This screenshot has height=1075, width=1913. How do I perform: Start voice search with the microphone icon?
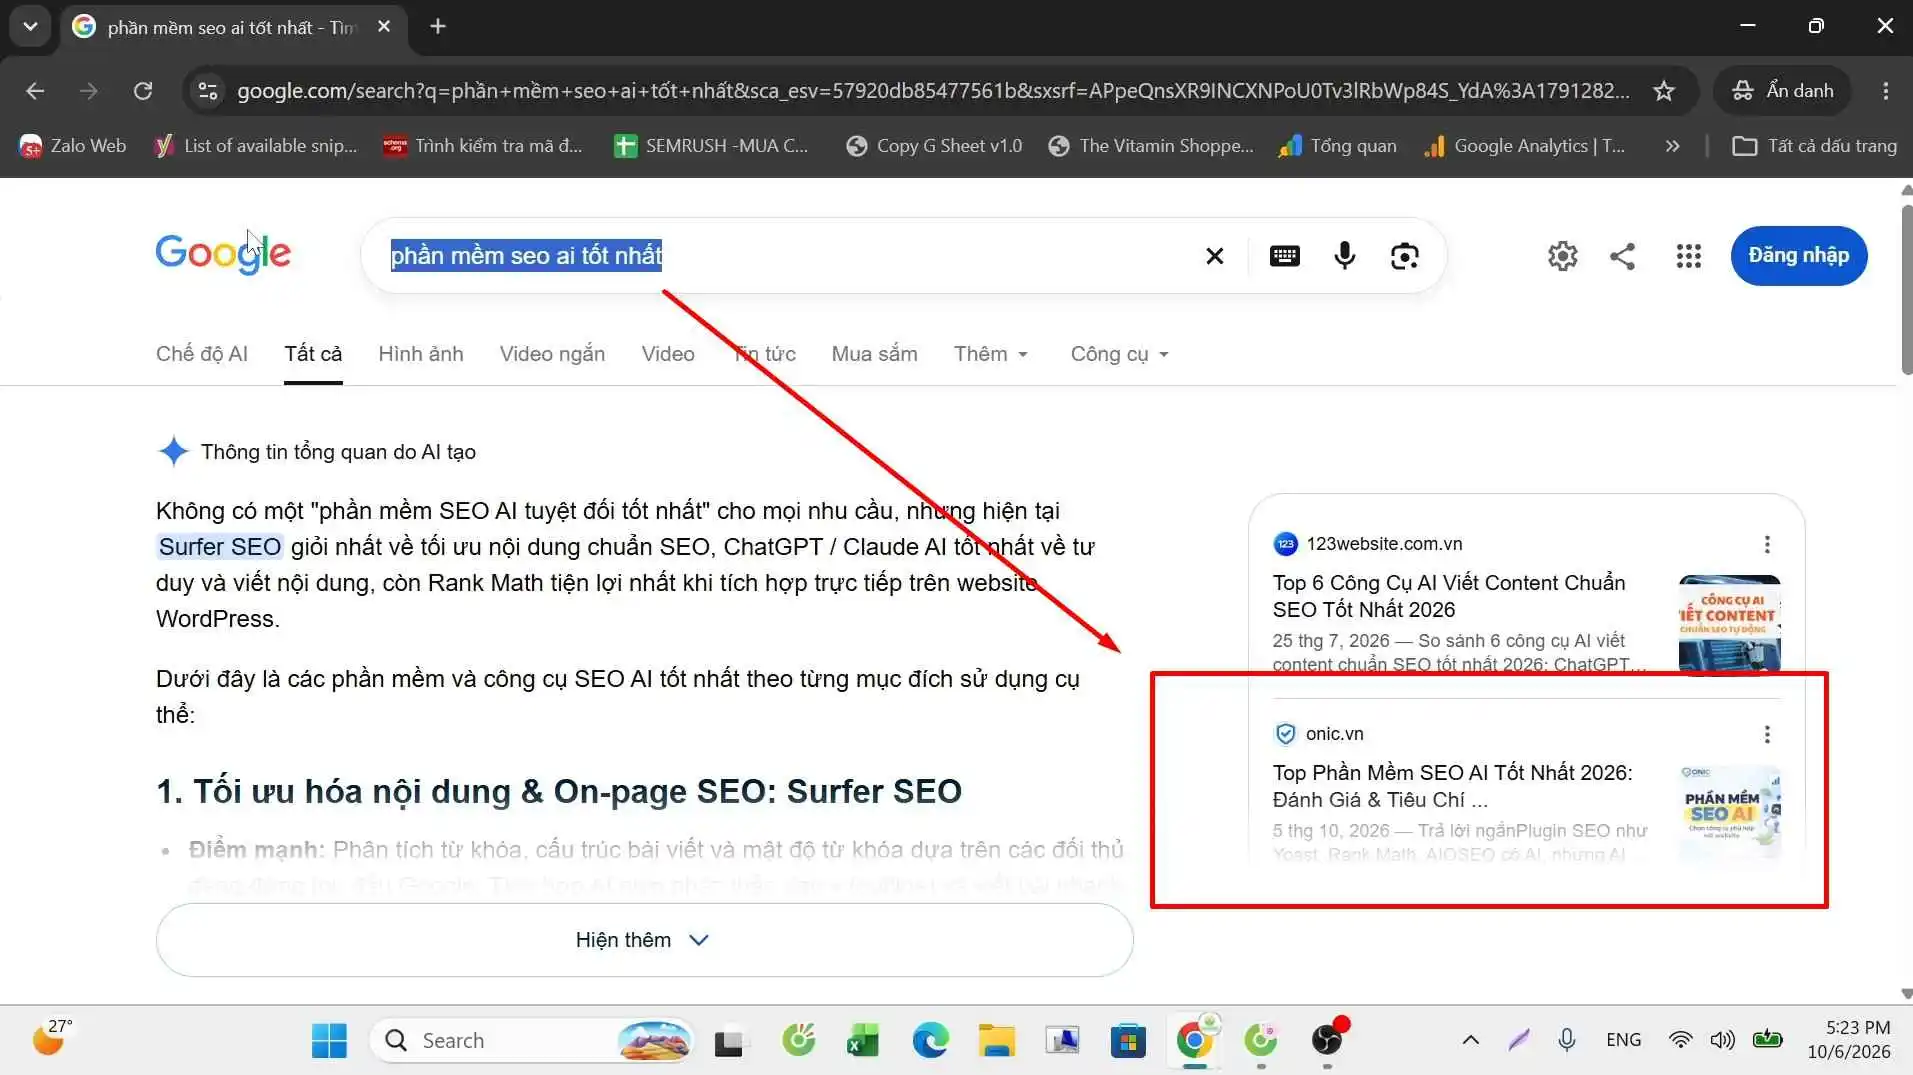click(1344, 256)
